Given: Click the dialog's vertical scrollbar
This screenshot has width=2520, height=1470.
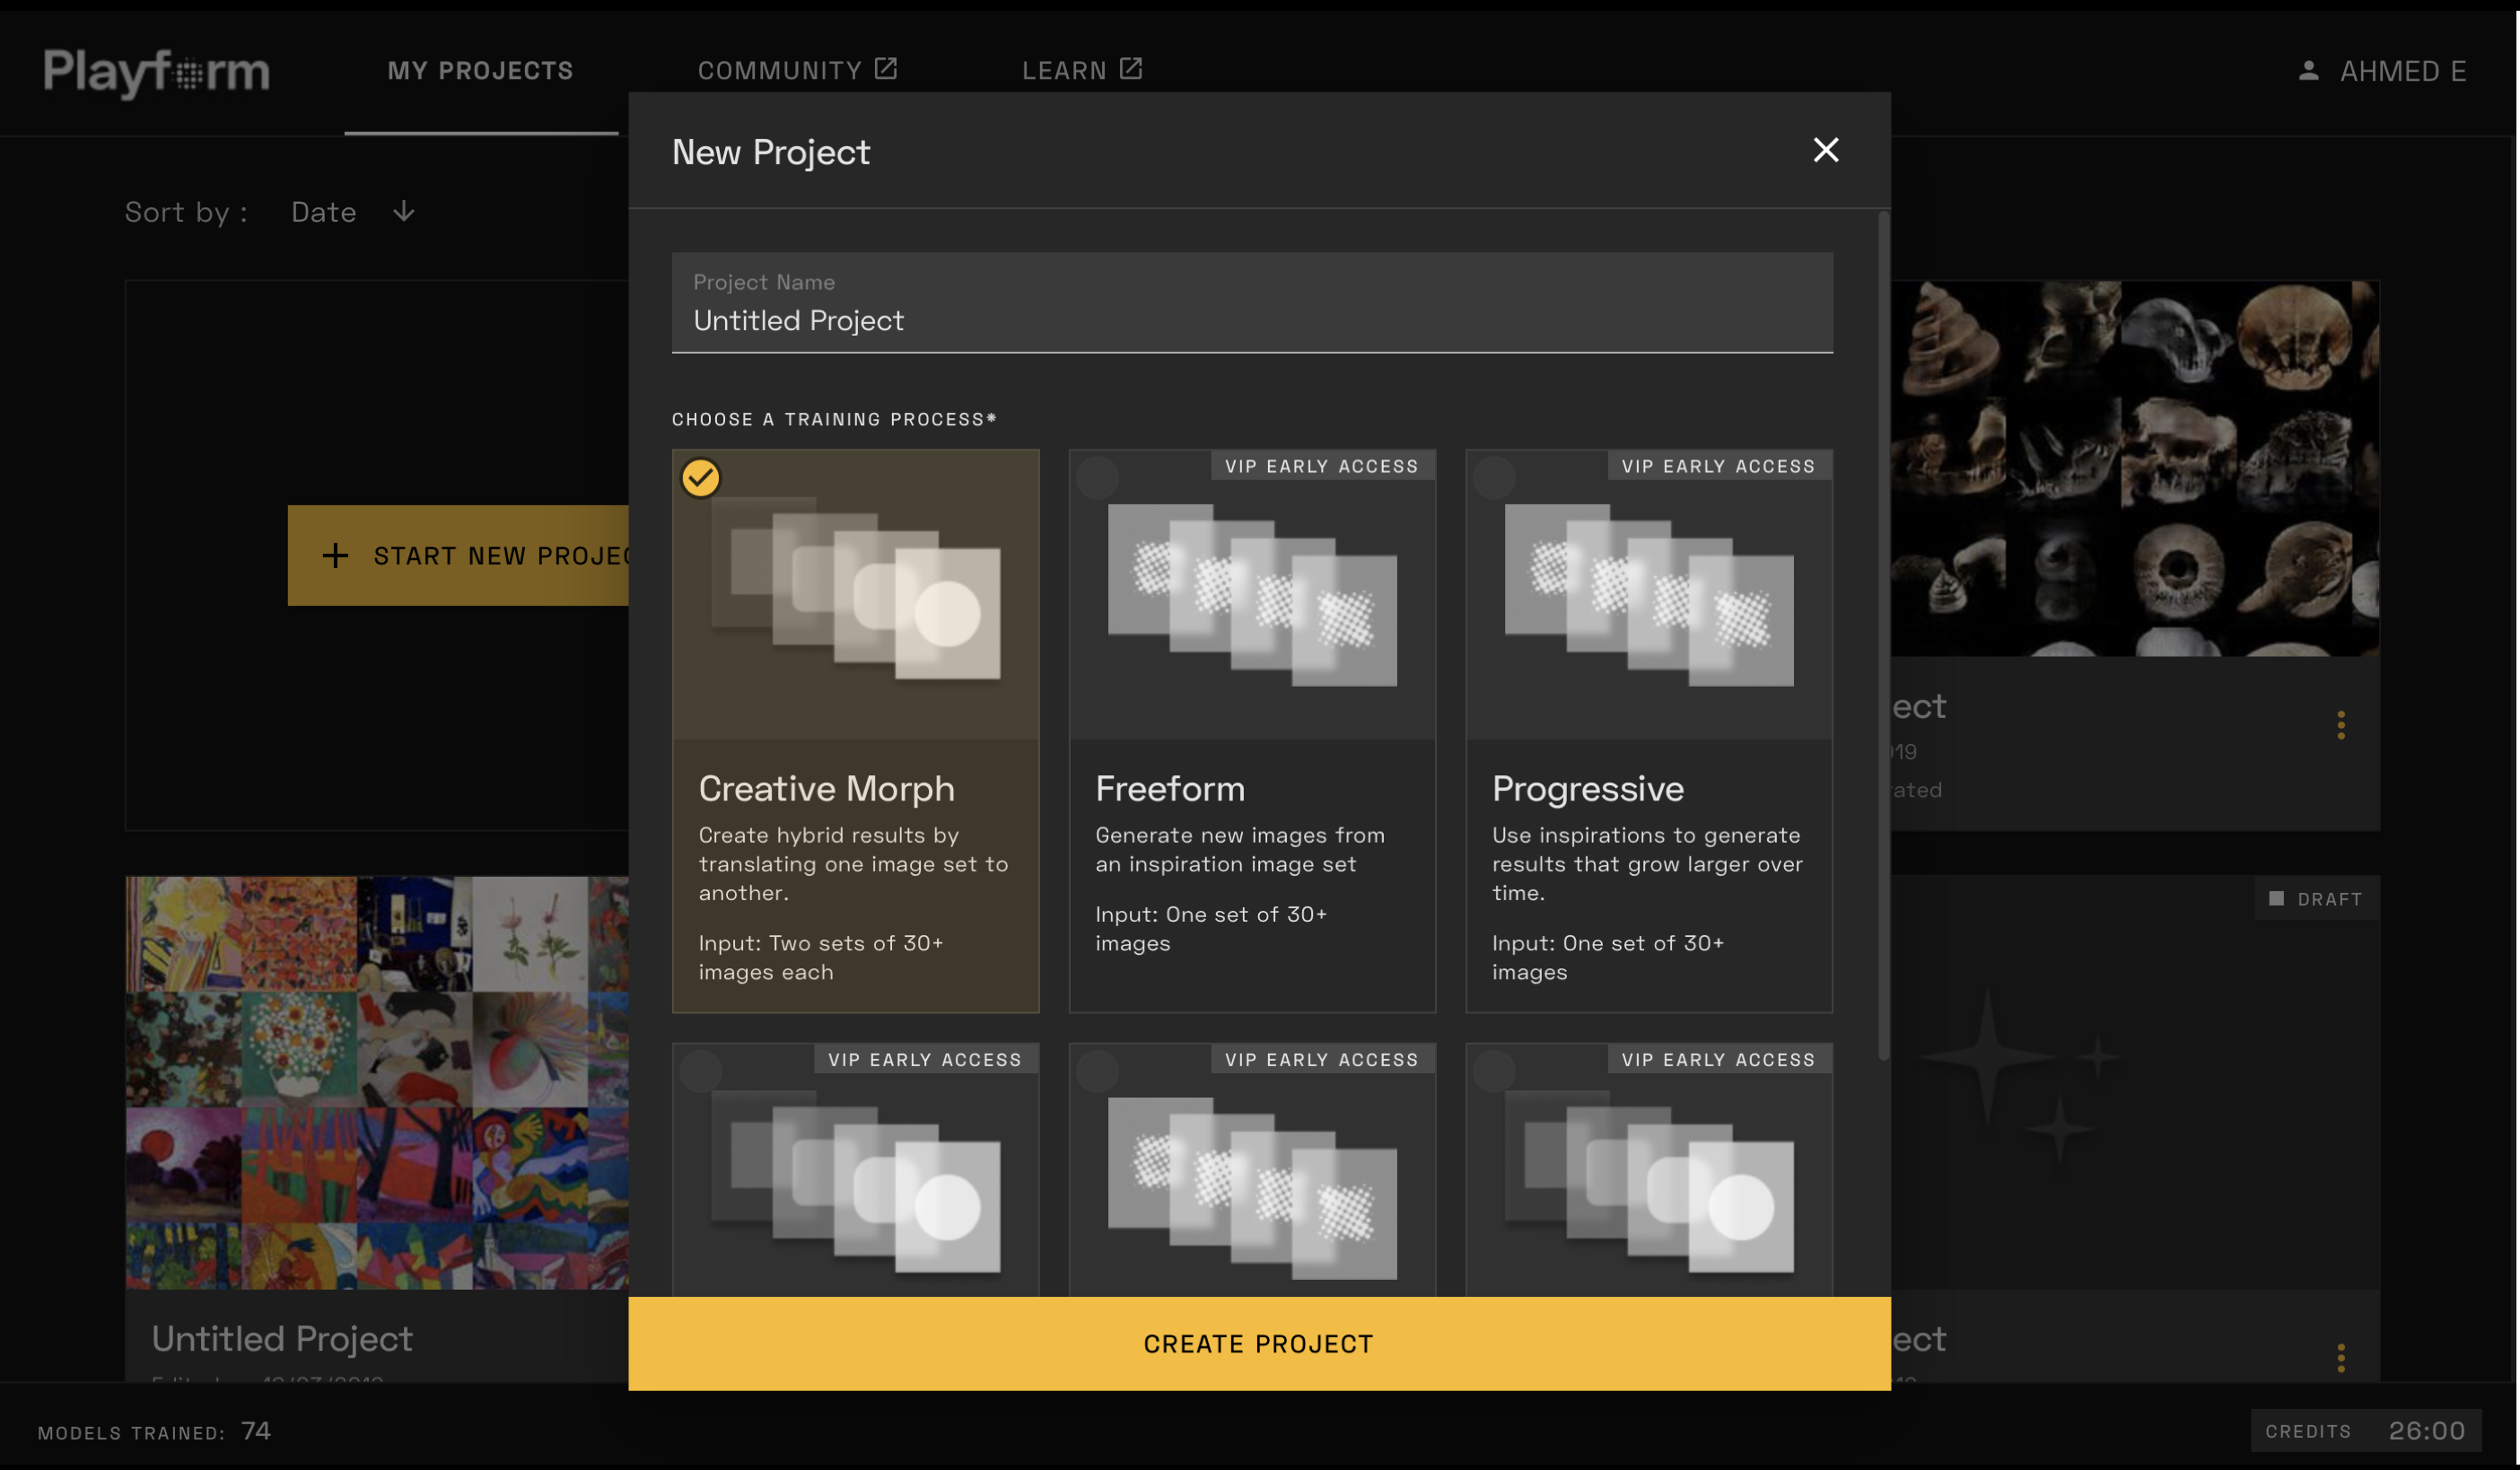Looking at the screenshot, I should click(x=1884, y=636).
